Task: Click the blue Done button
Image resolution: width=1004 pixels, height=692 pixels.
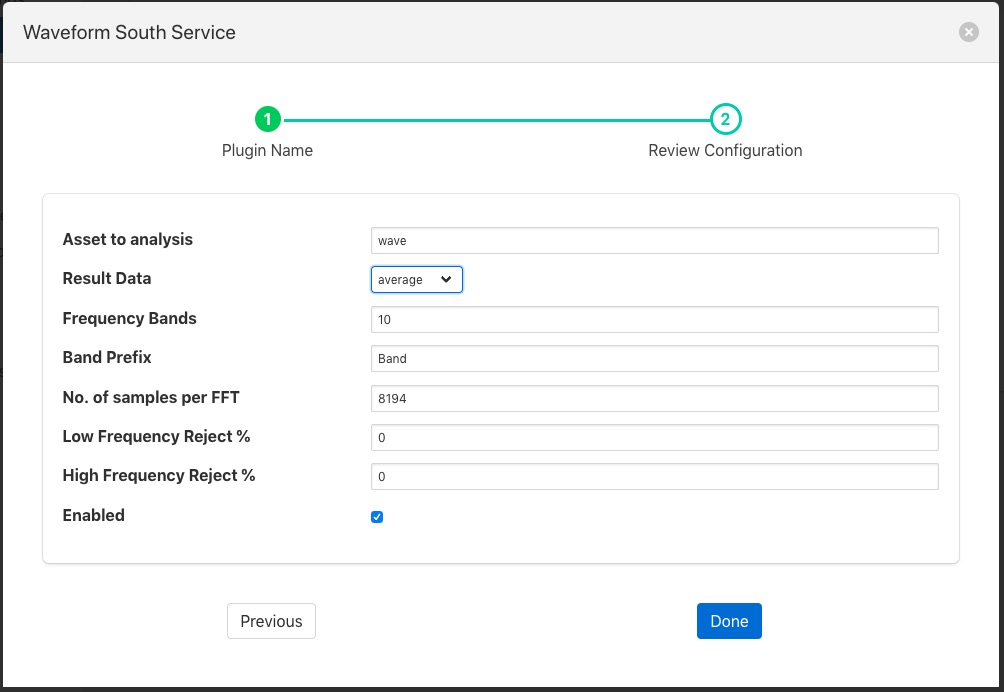Action: [x=729, y=621]
